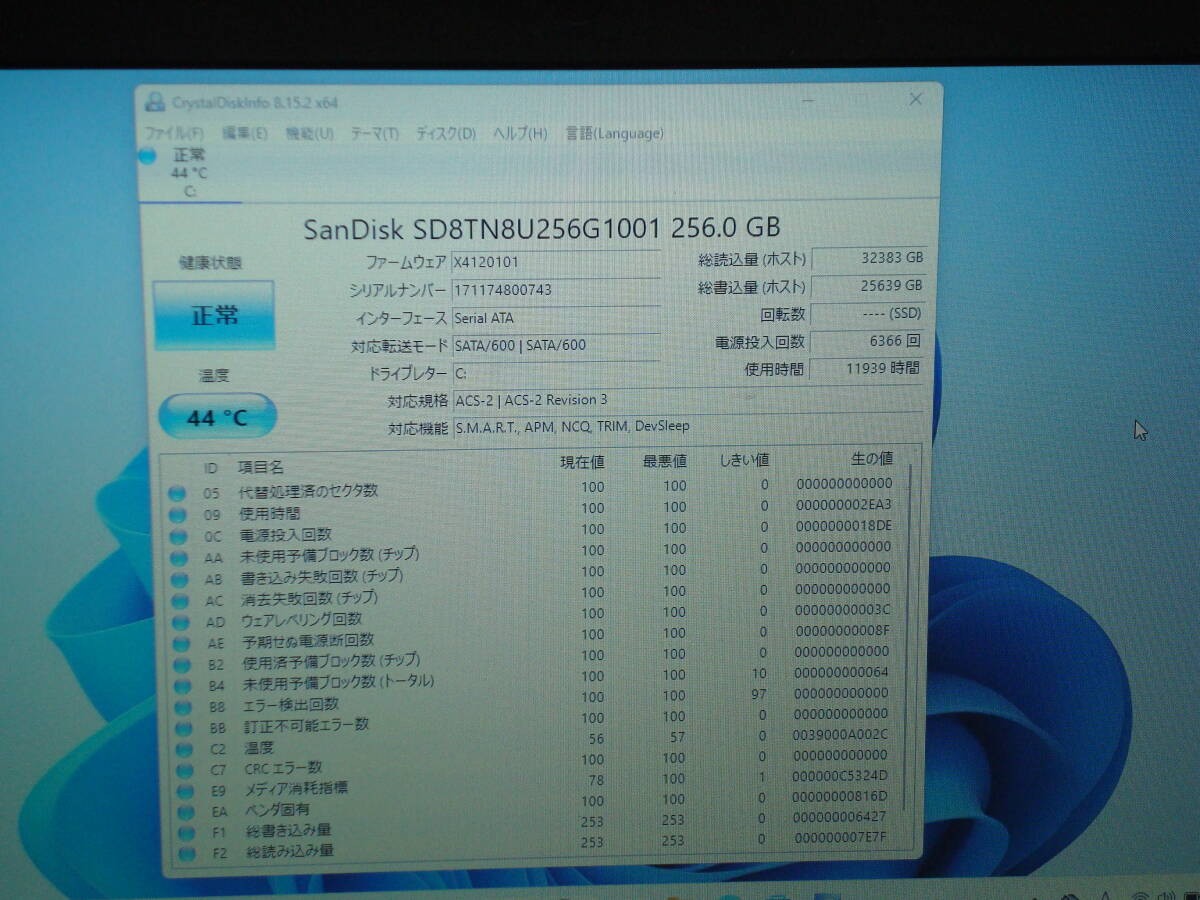Viewport: 1200px width, 900px height.
Task: Click the CrystalDiskInfo app icon in title bar
Action: (x=154, y=101)
